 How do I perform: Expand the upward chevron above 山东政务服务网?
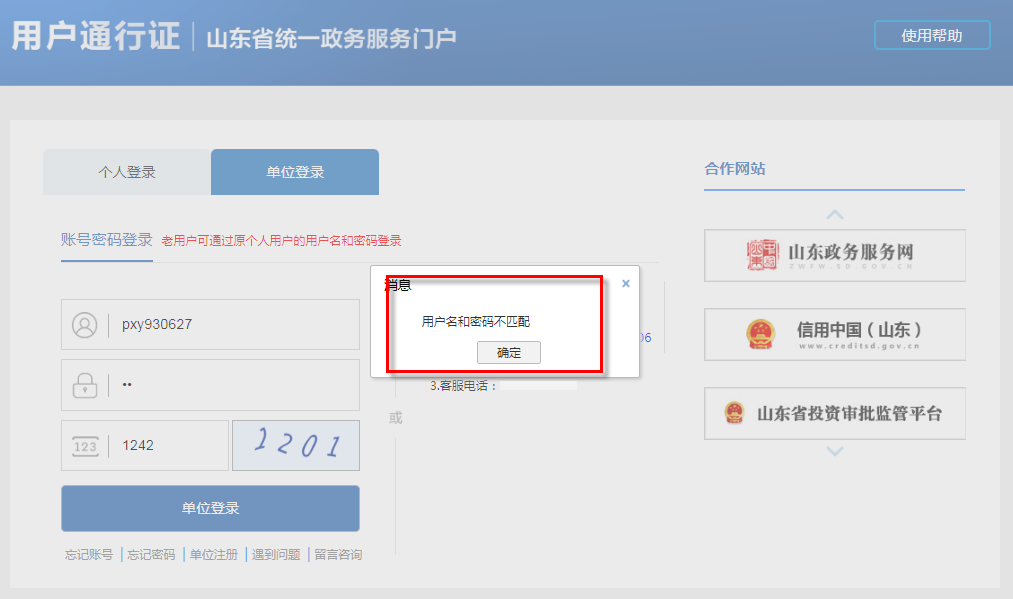pyautogui.click(x=834, y=214)
